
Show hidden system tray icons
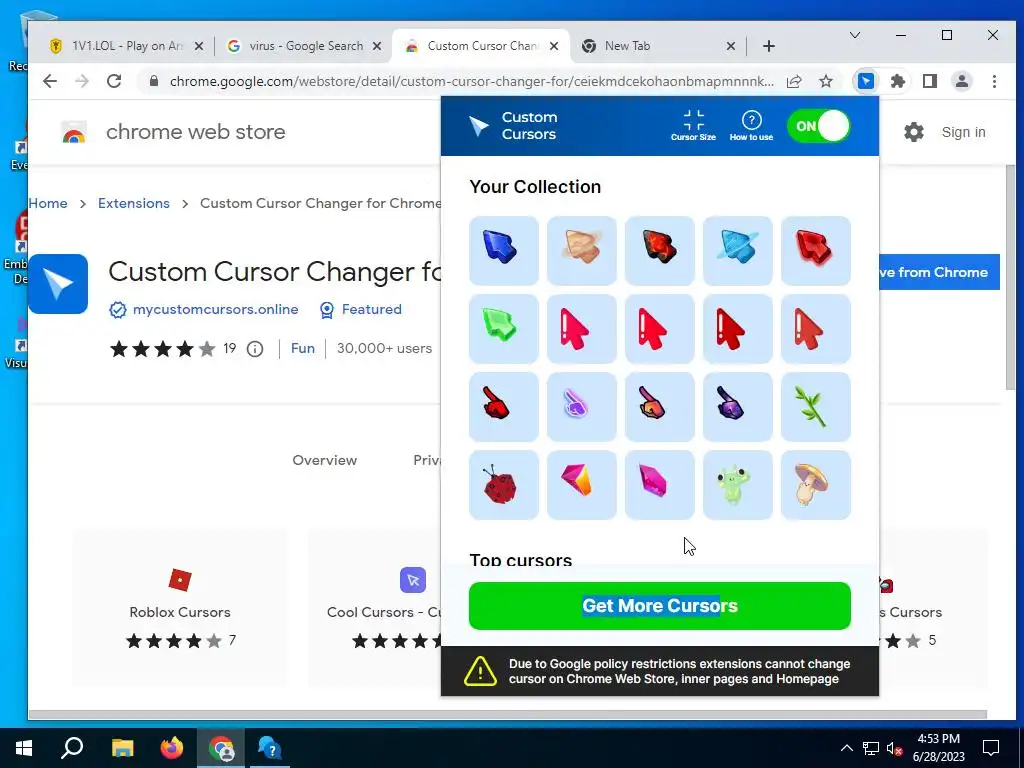(846, 748)
